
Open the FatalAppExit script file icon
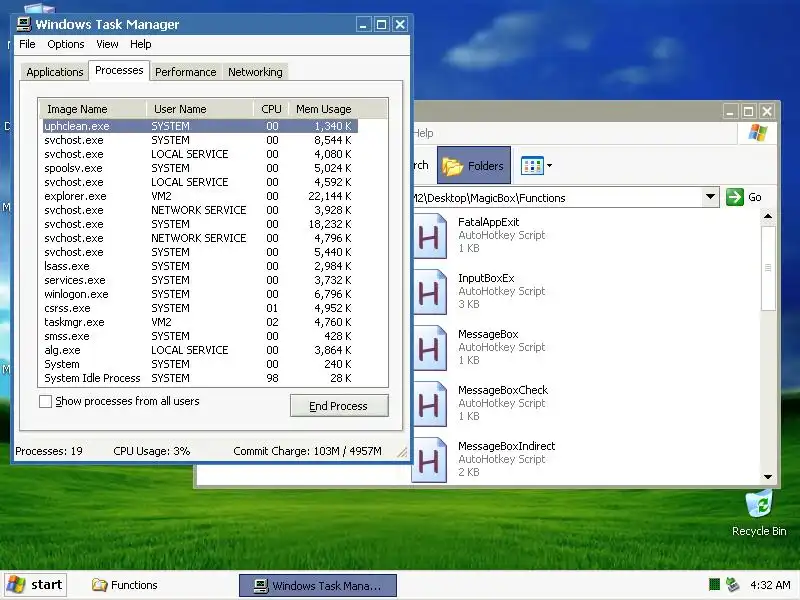(x=430, y=236)
